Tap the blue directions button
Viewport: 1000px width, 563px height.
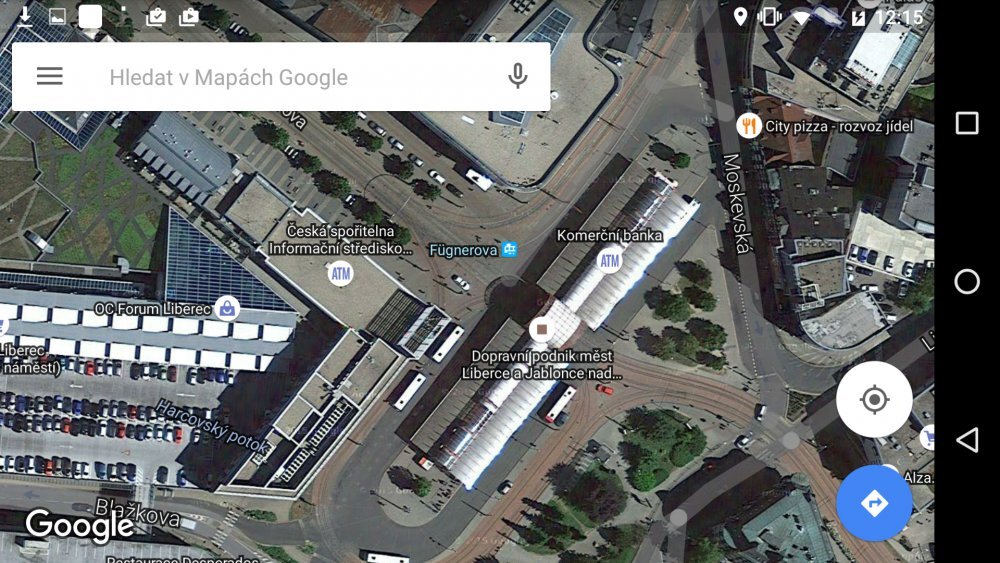[x=874, y=503]
